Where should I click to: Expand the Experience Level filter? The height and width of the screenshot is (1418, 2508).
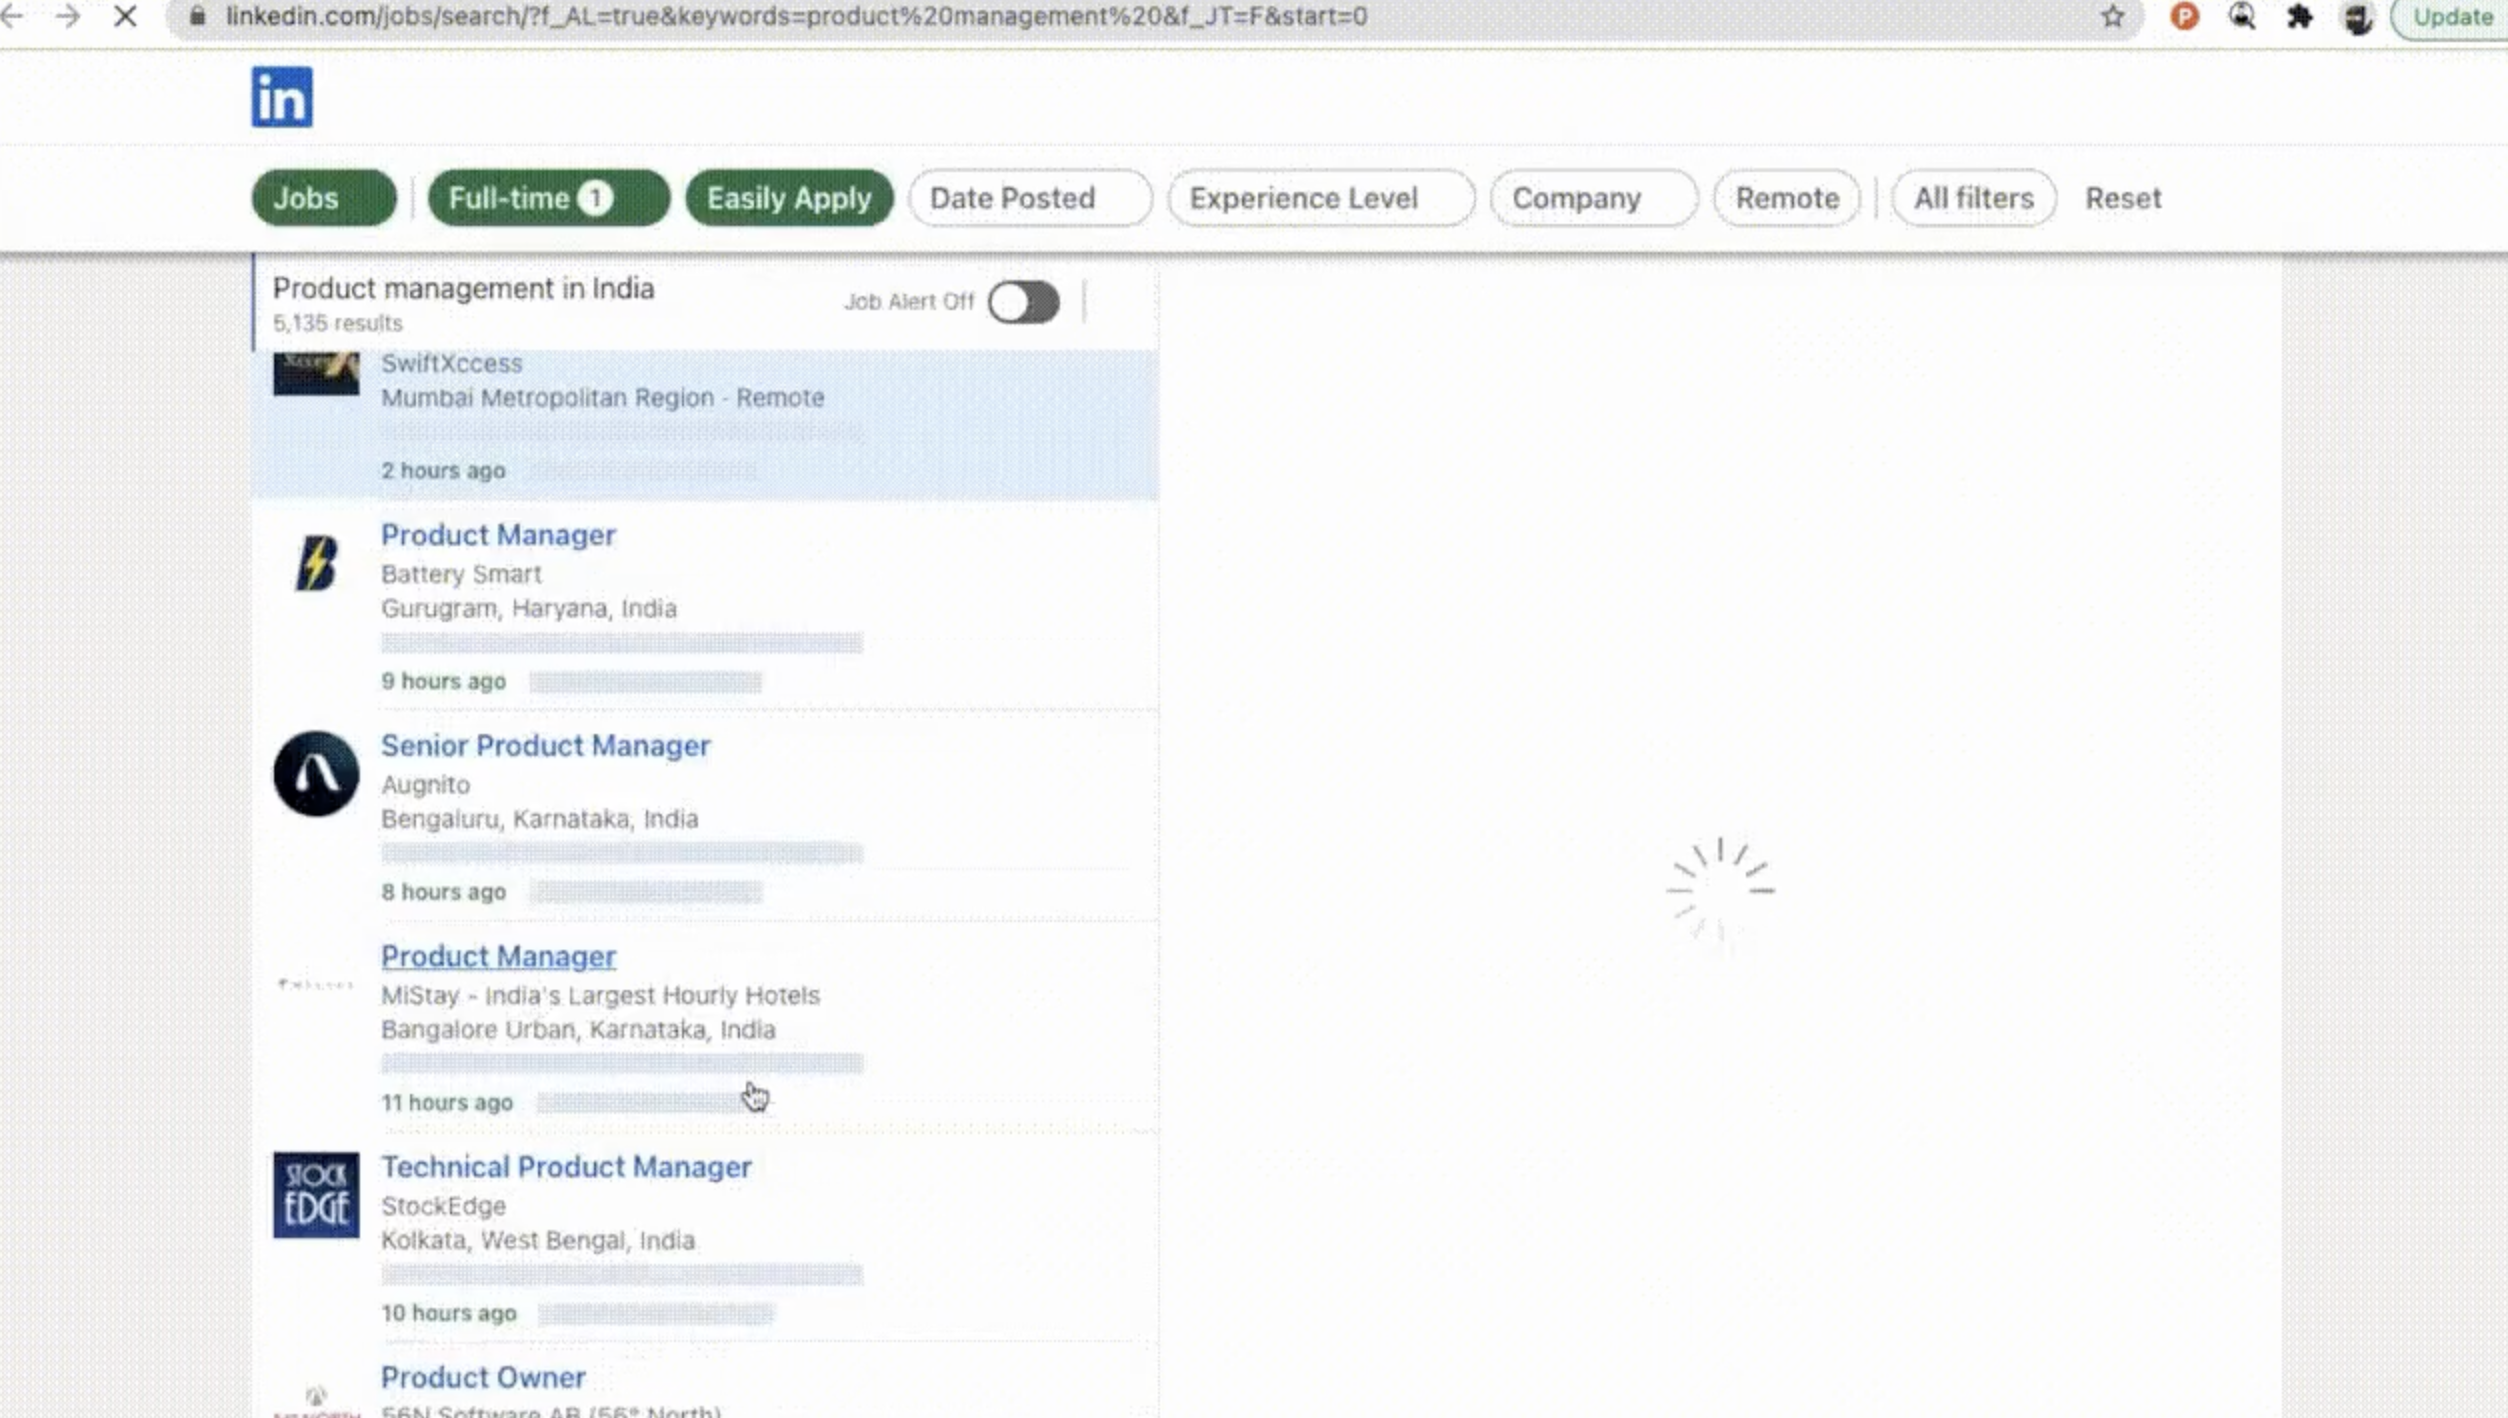click(x=1321, y=198)
